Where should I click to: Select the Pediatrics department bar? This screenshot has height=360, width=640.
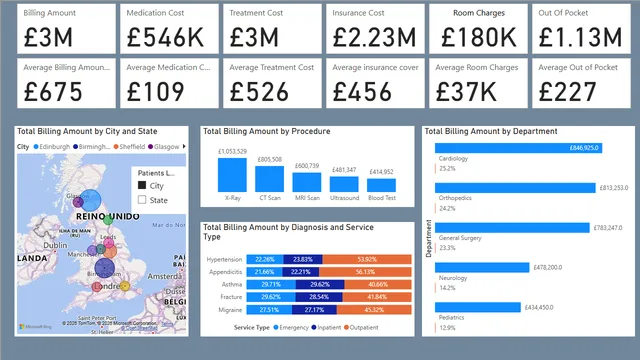478,307
